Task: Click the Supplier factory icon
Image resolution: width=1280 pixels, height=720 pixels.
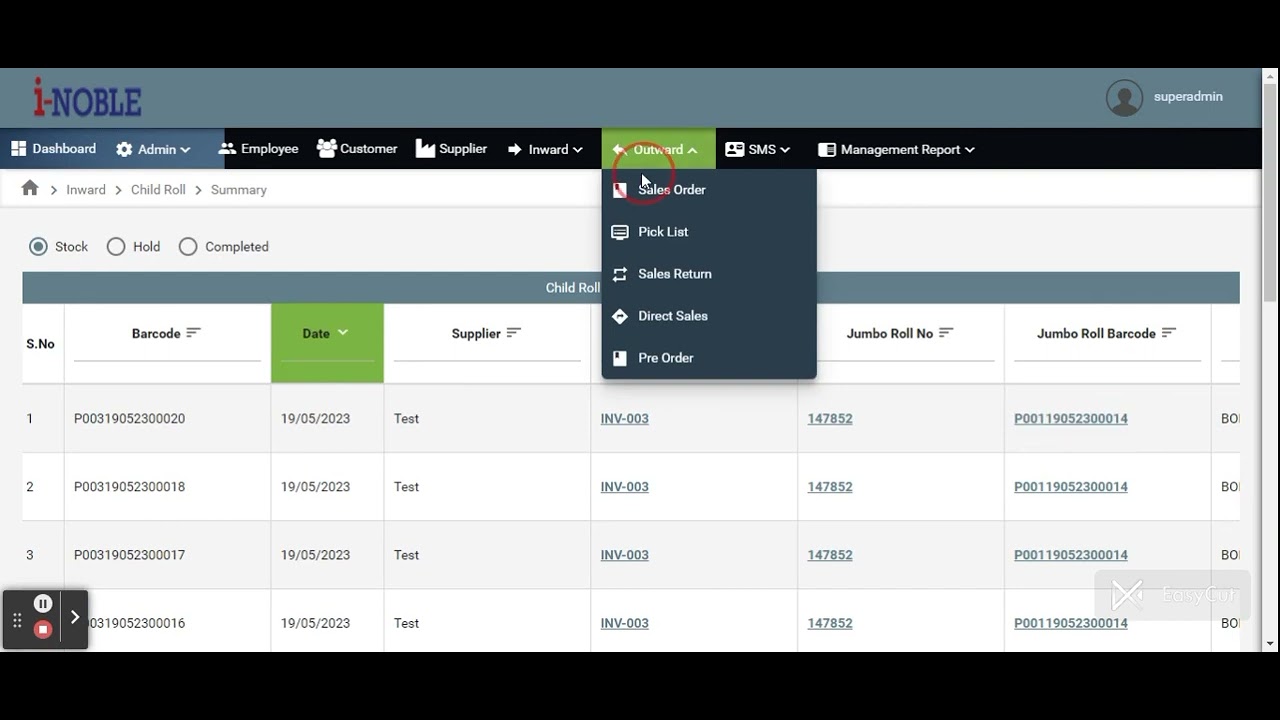Action: [425, 148]
